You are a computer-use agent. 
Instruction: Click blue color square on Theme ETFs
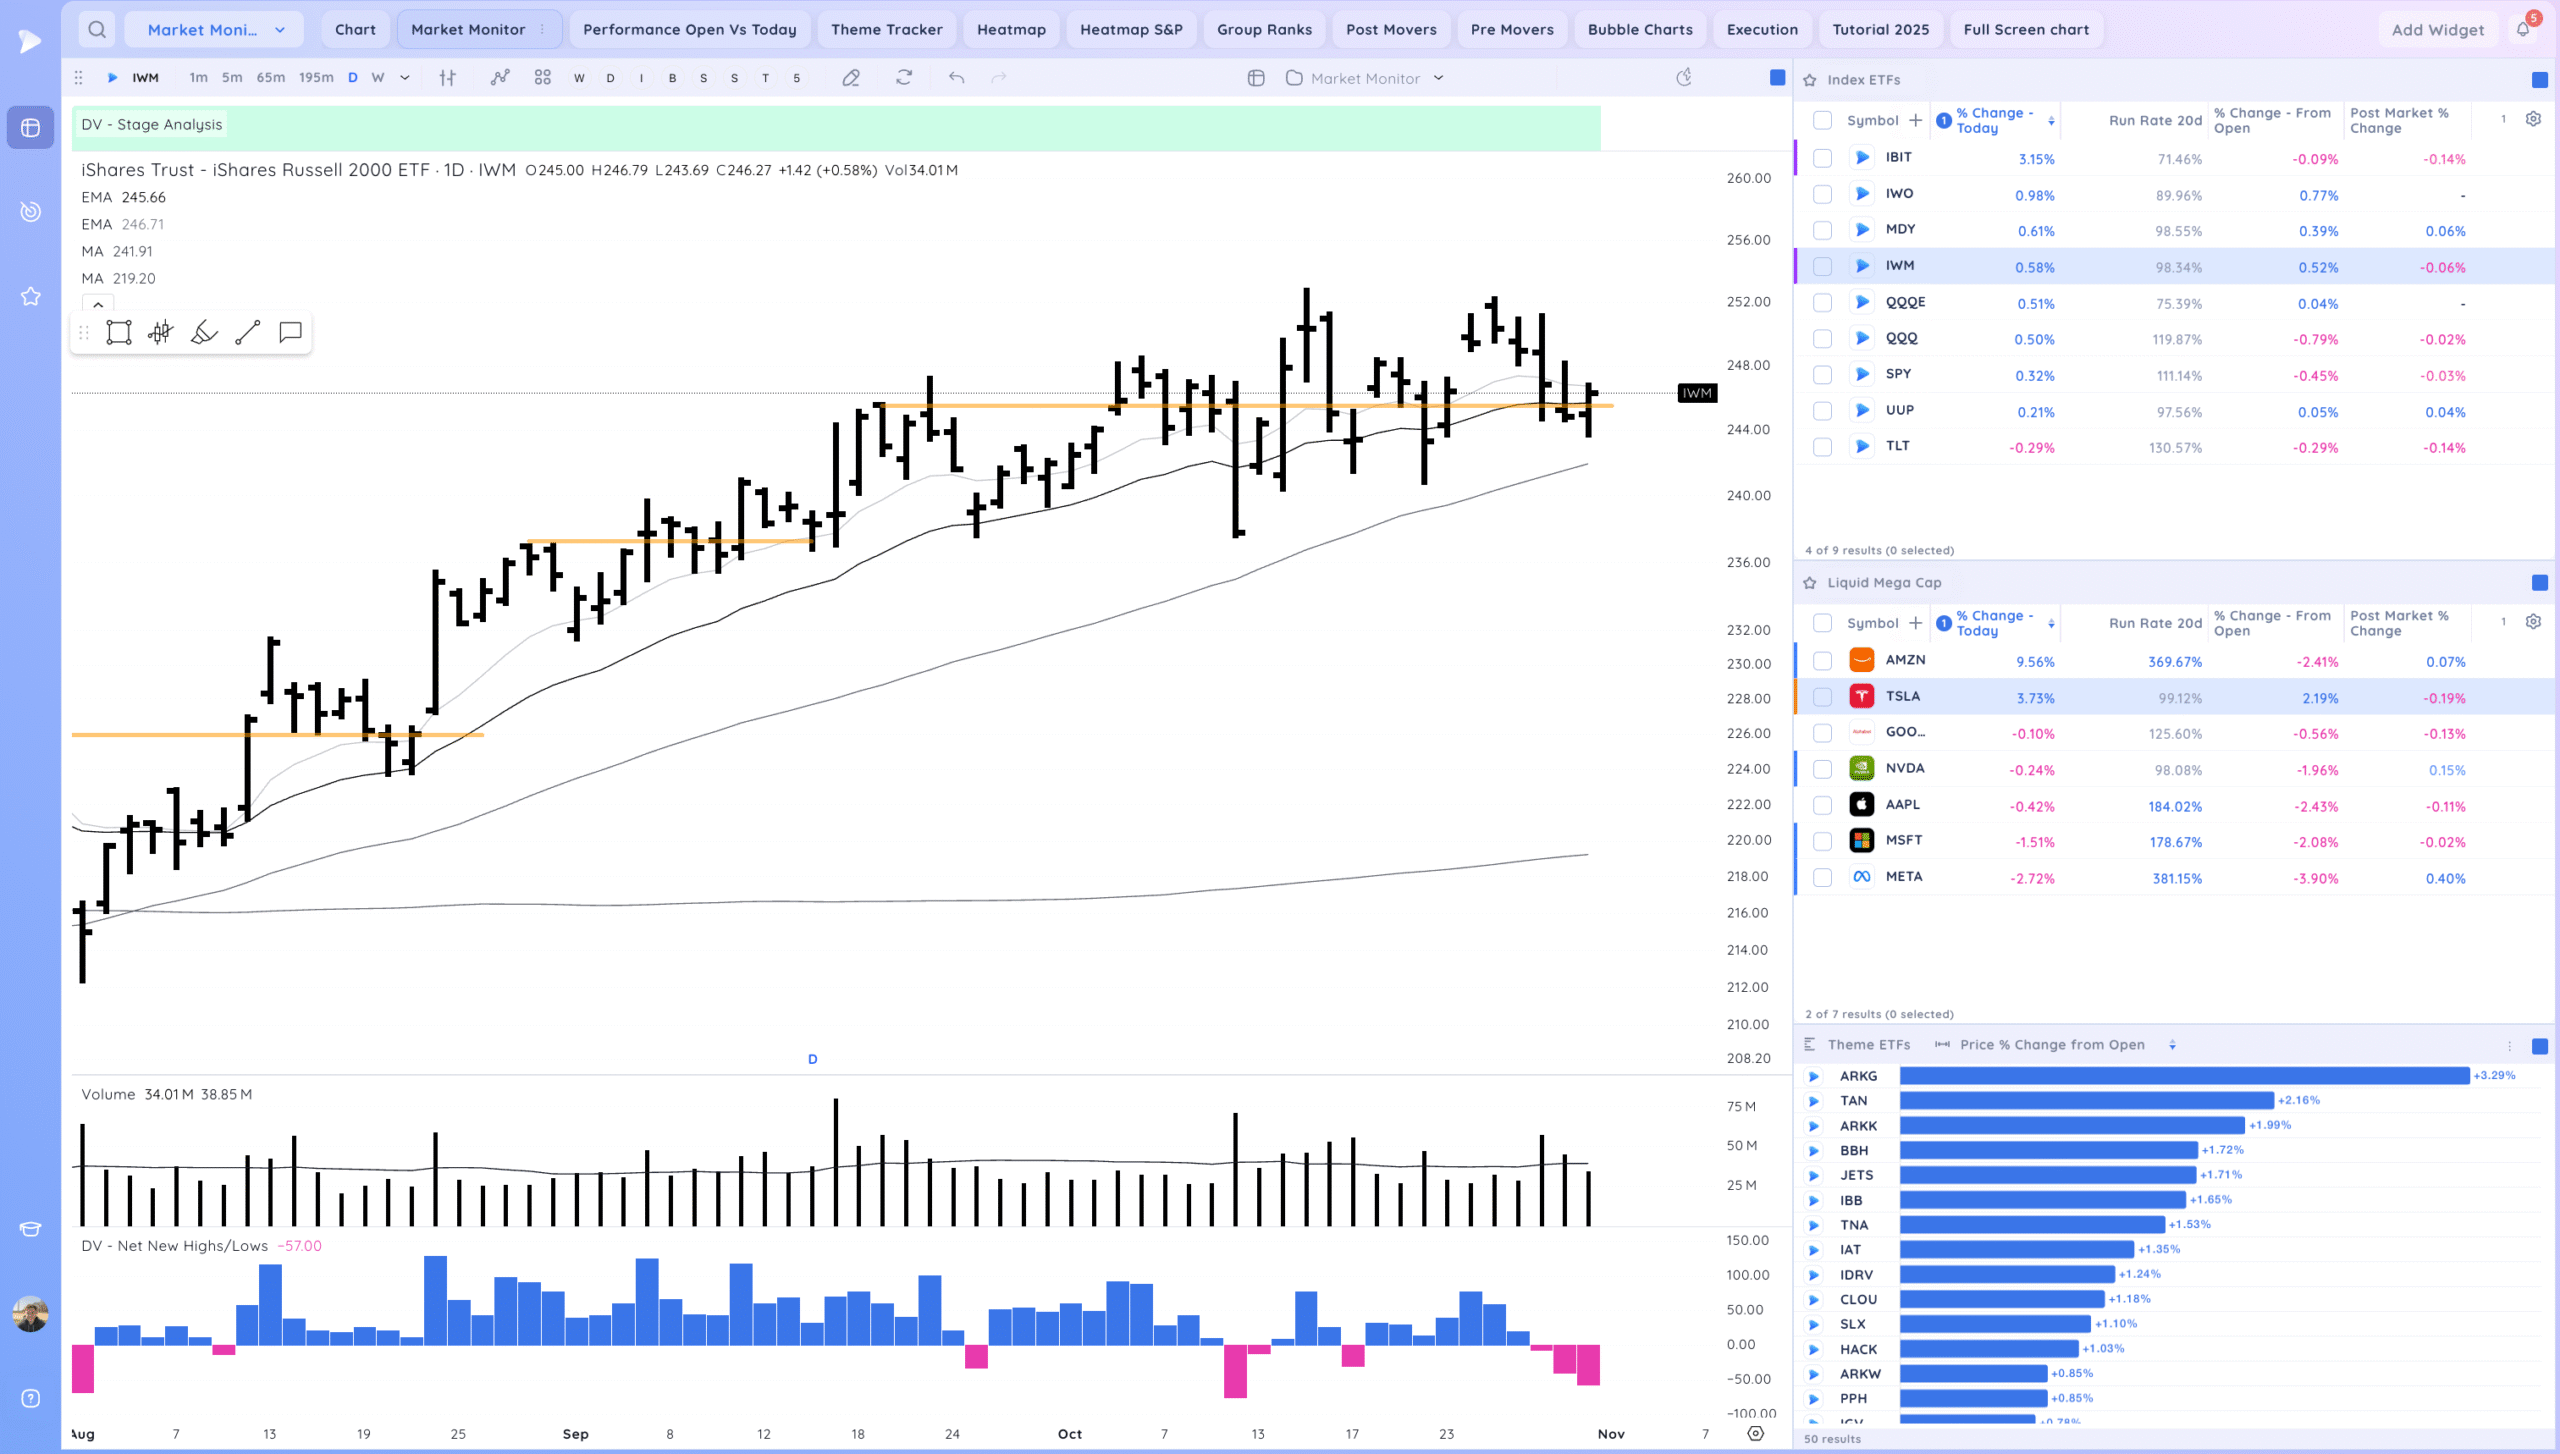[x=2539, y=1046]
